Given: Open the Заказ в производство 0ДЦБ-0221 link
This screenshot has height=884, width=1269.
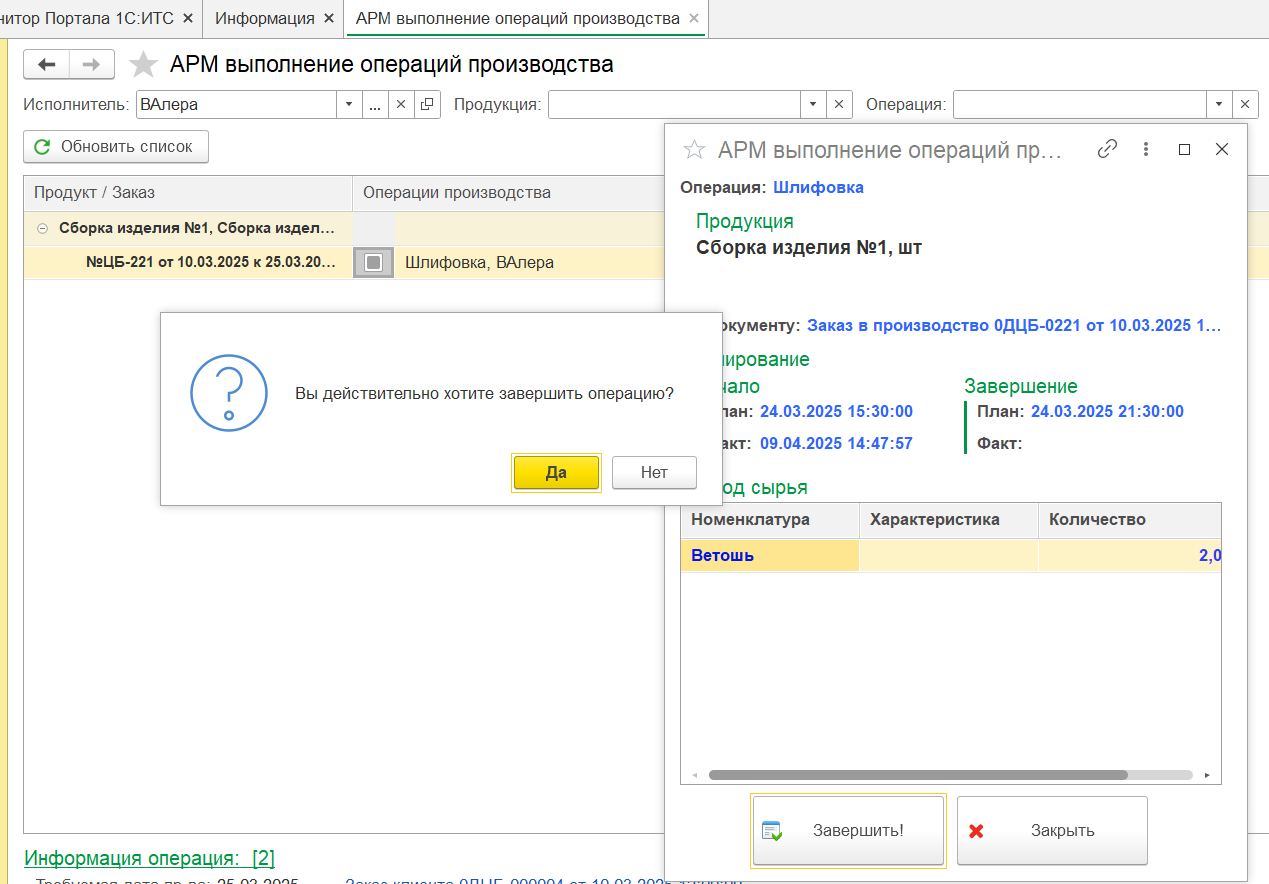Looking at the screenshot, I should click(x=1014, y=325).
